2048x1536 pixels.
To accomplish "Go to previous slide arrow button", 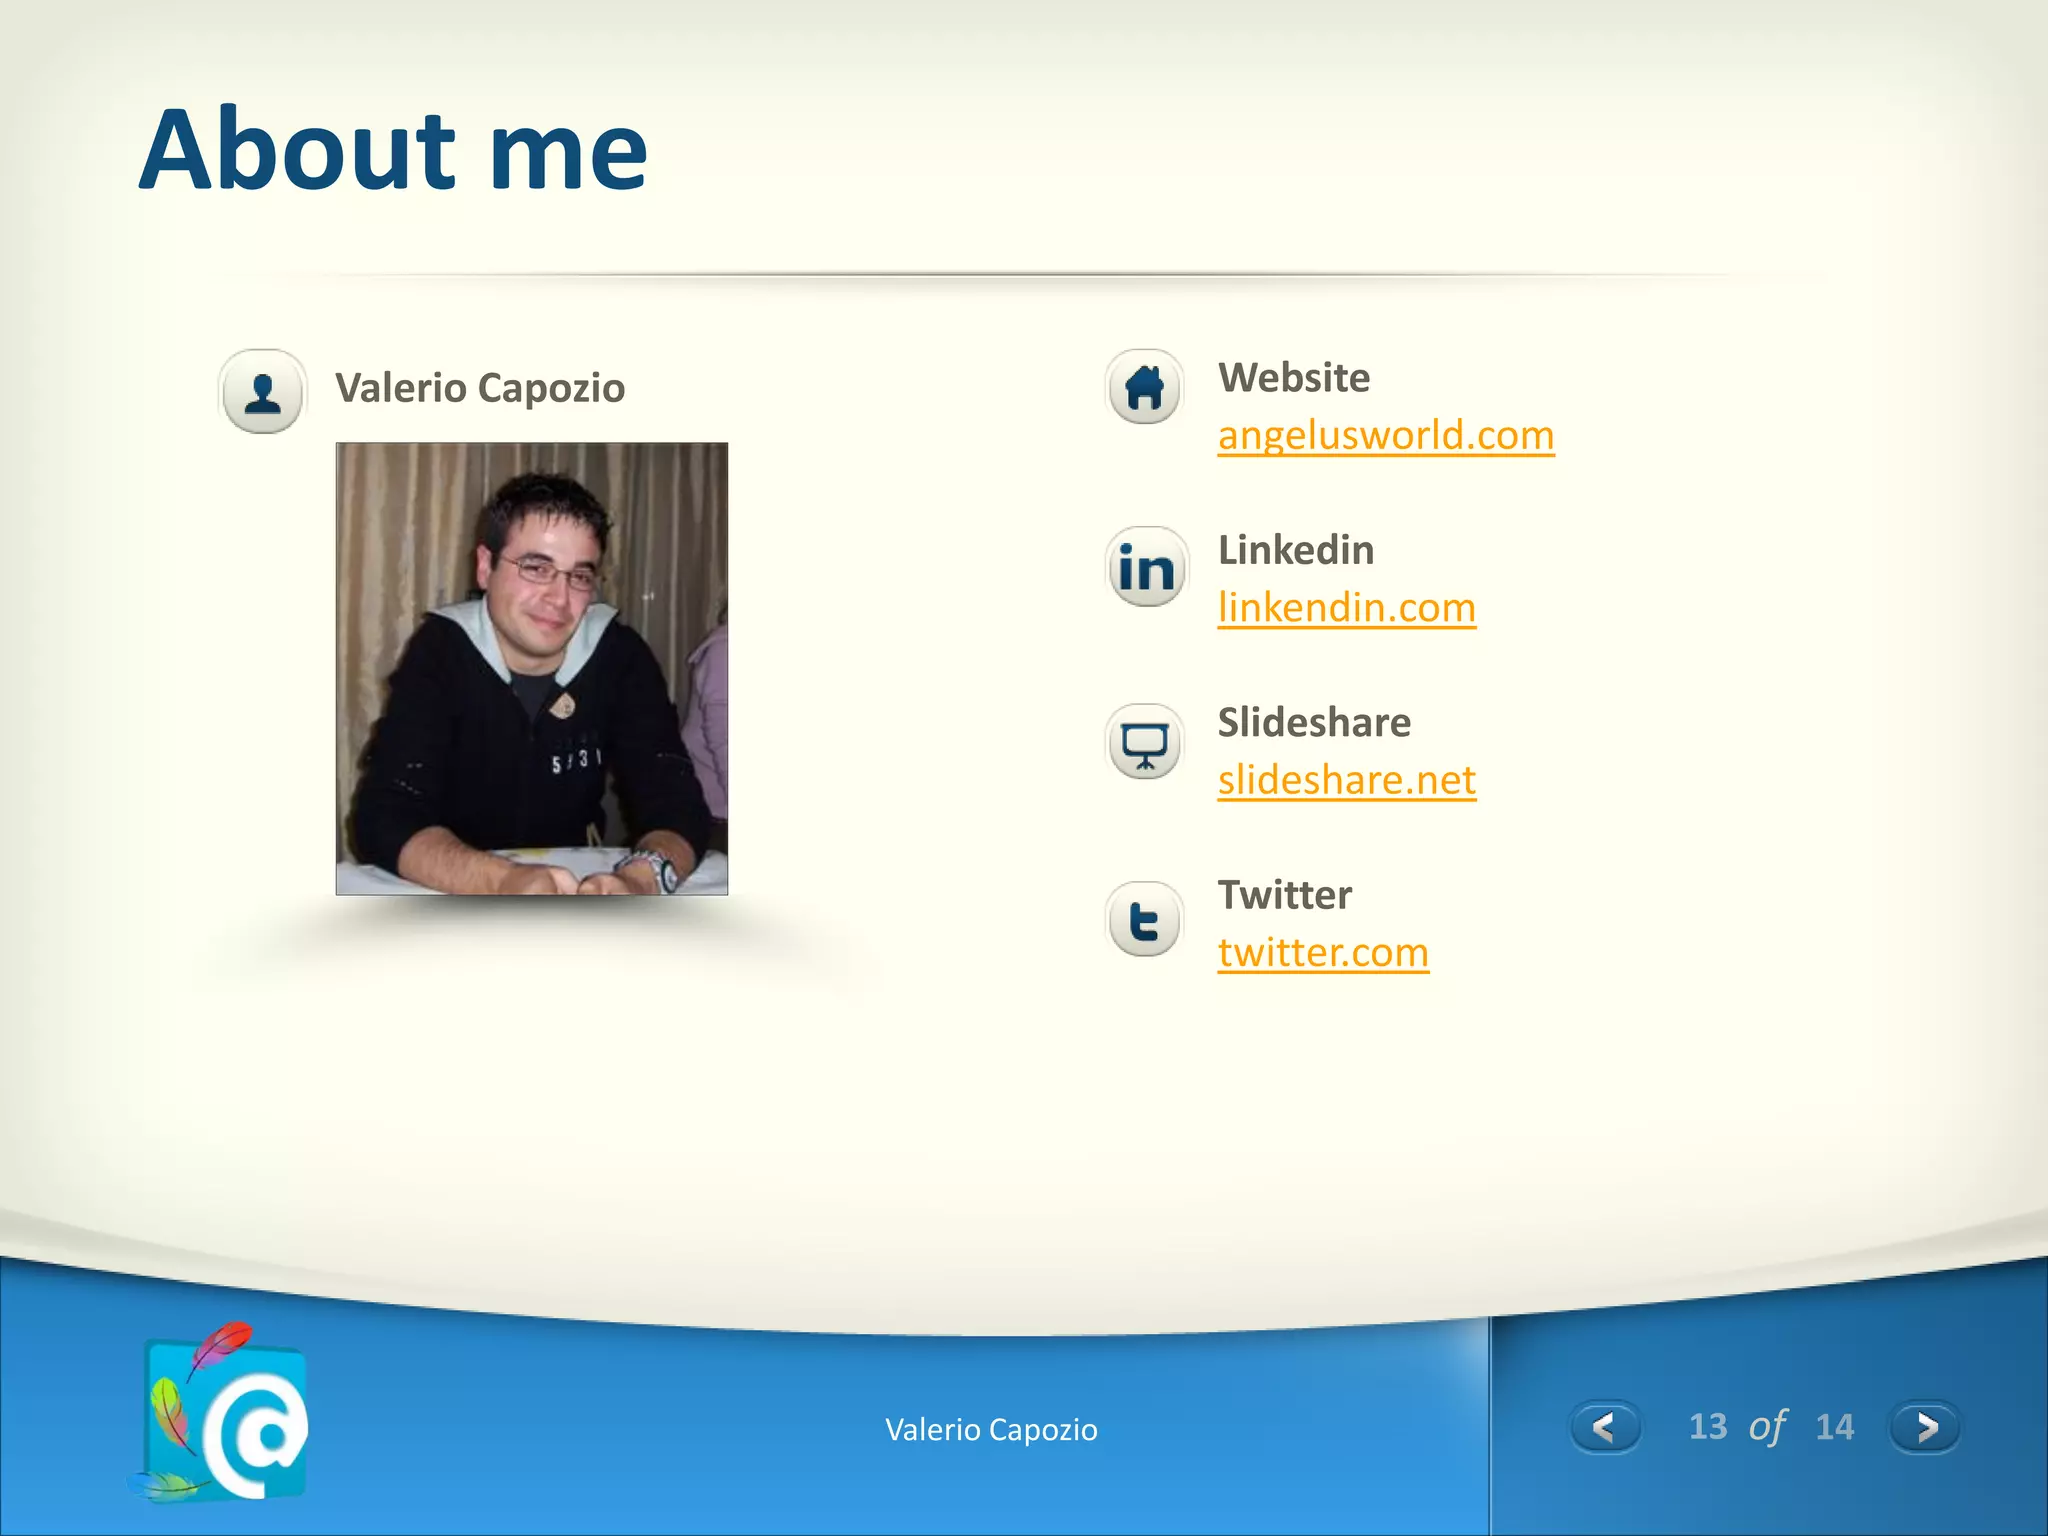I will point(1605,1427).
